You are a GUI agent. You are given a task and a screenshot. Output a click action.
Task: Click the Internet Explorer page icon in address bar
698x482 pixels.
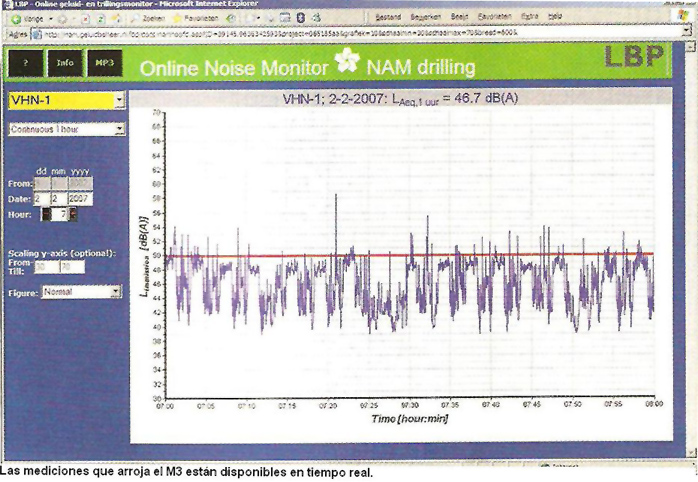click(37, 34)
